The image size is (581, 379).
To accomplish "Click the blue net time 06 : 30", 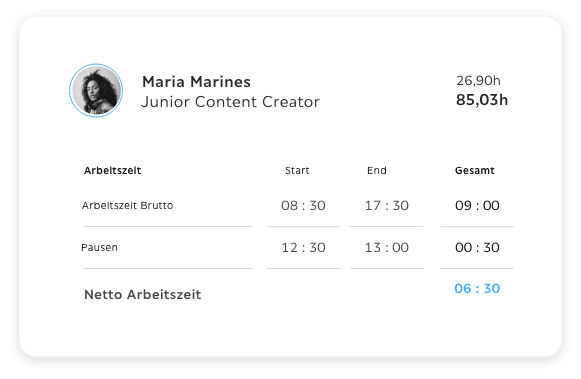I will click(x=477, y=289).
